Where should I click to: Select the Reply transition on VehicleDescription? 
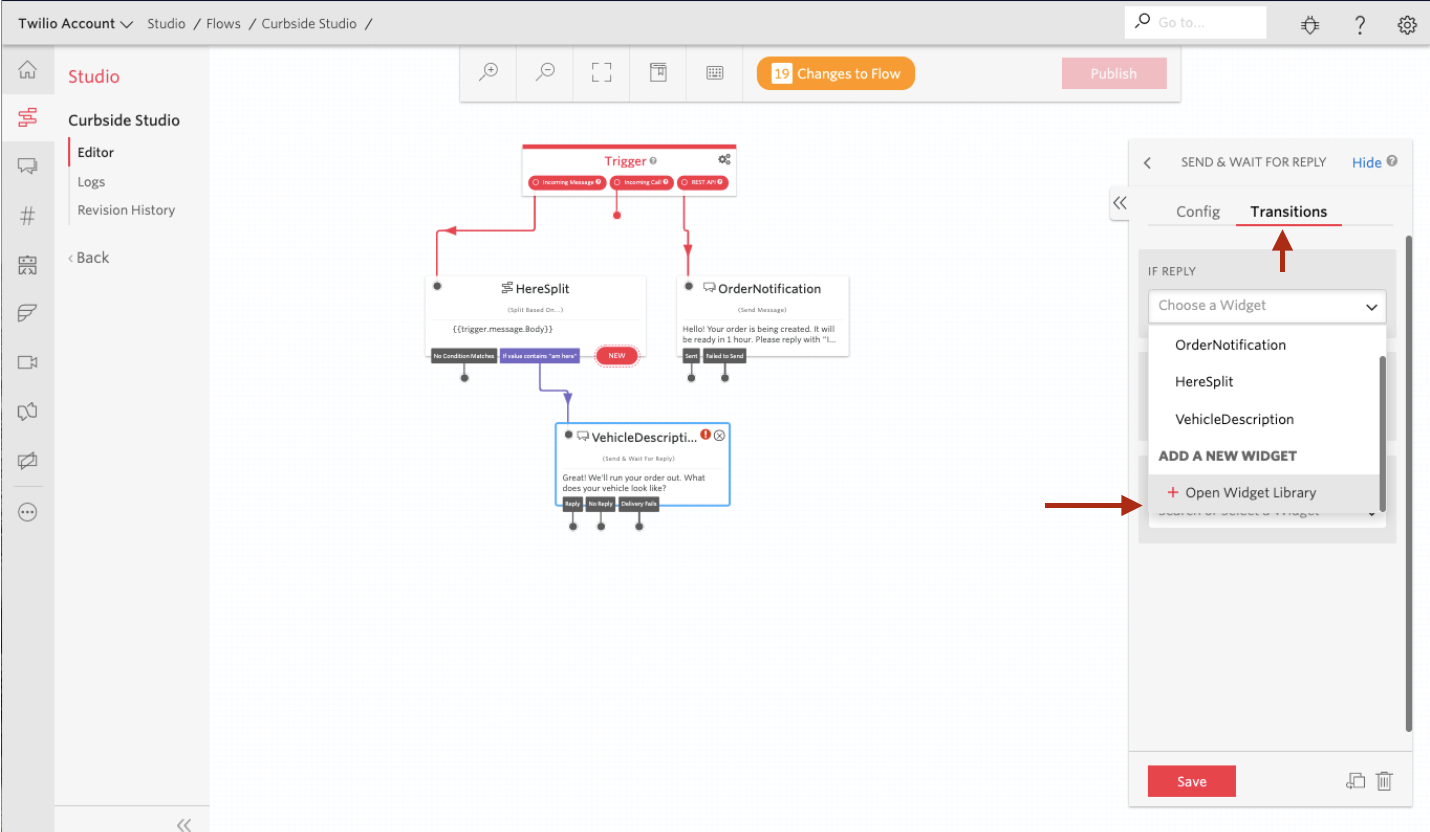572,504
